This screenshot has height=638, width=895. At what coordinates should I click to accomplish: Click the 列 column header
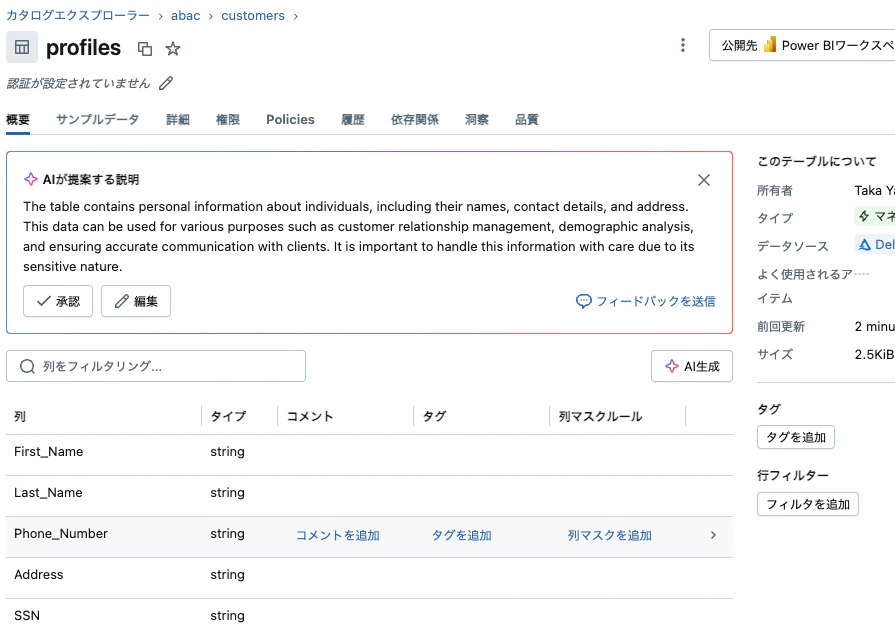[20, 417]
